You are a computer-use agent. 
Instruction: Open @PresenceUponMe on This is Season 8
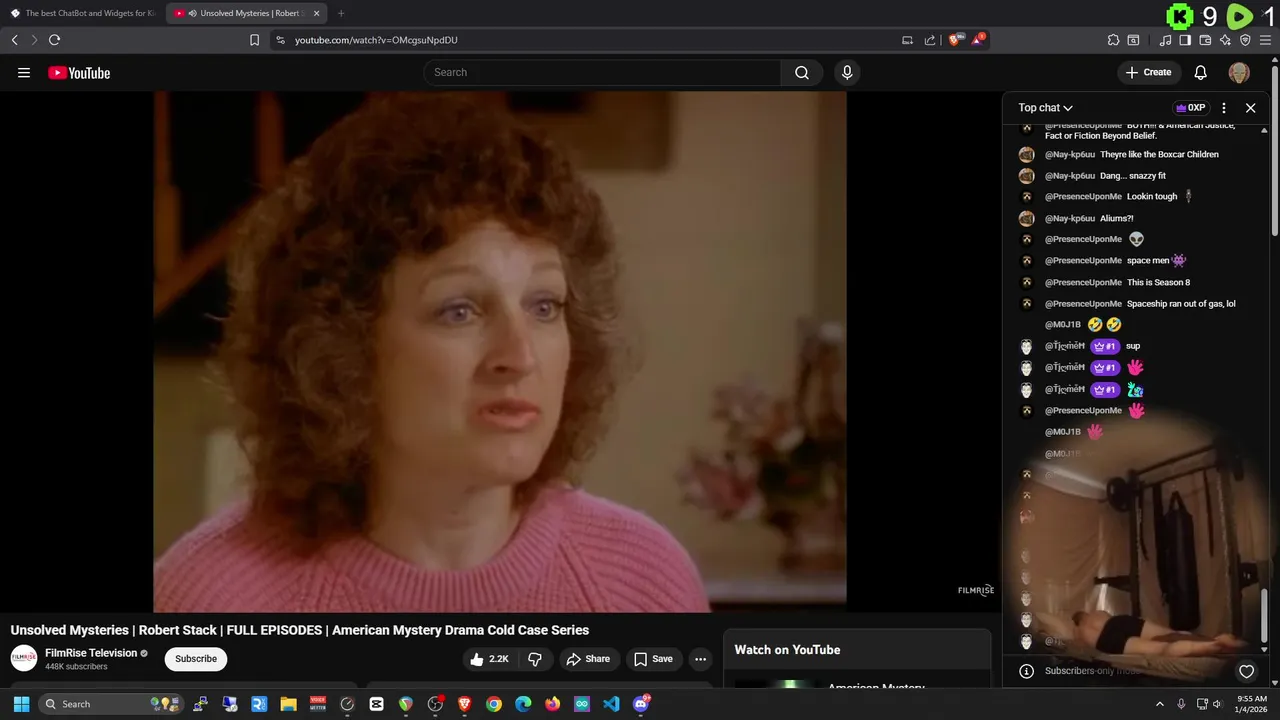click(1083, 282)
